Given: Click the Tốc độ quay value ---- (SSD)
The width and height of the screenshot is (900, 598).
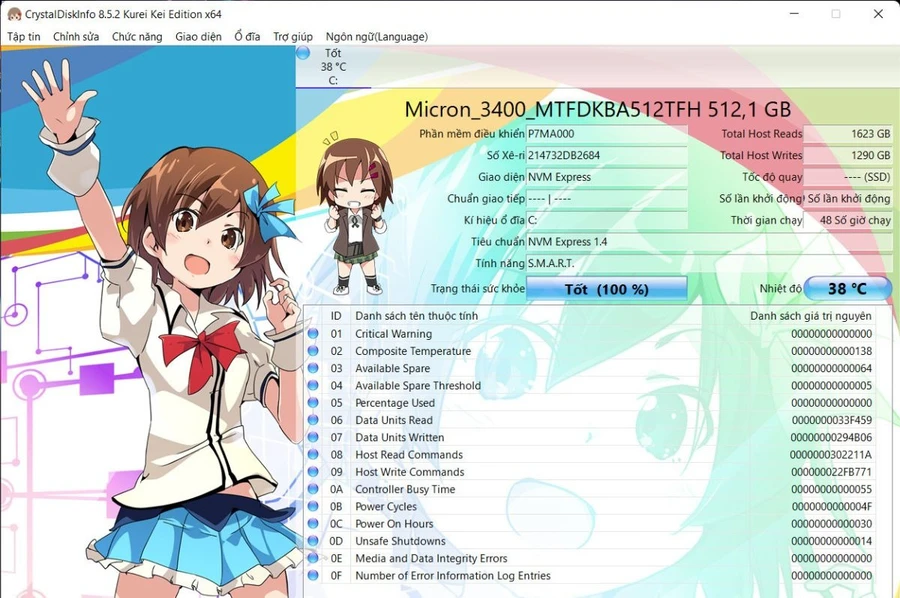Looking at the screenshot, I should pyautogui.click(x=847, y=177).
